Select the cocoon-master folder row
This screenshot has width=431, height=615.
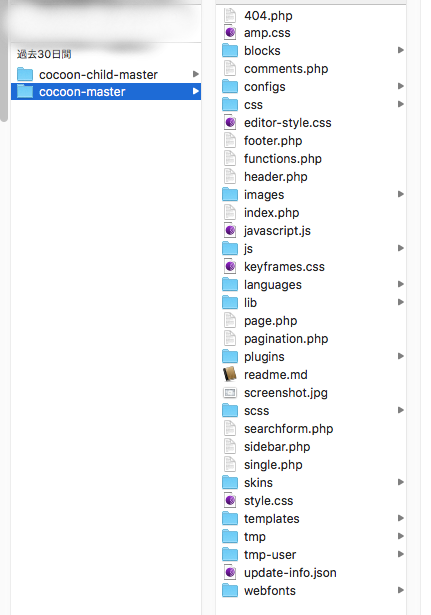tap(106, 91)
